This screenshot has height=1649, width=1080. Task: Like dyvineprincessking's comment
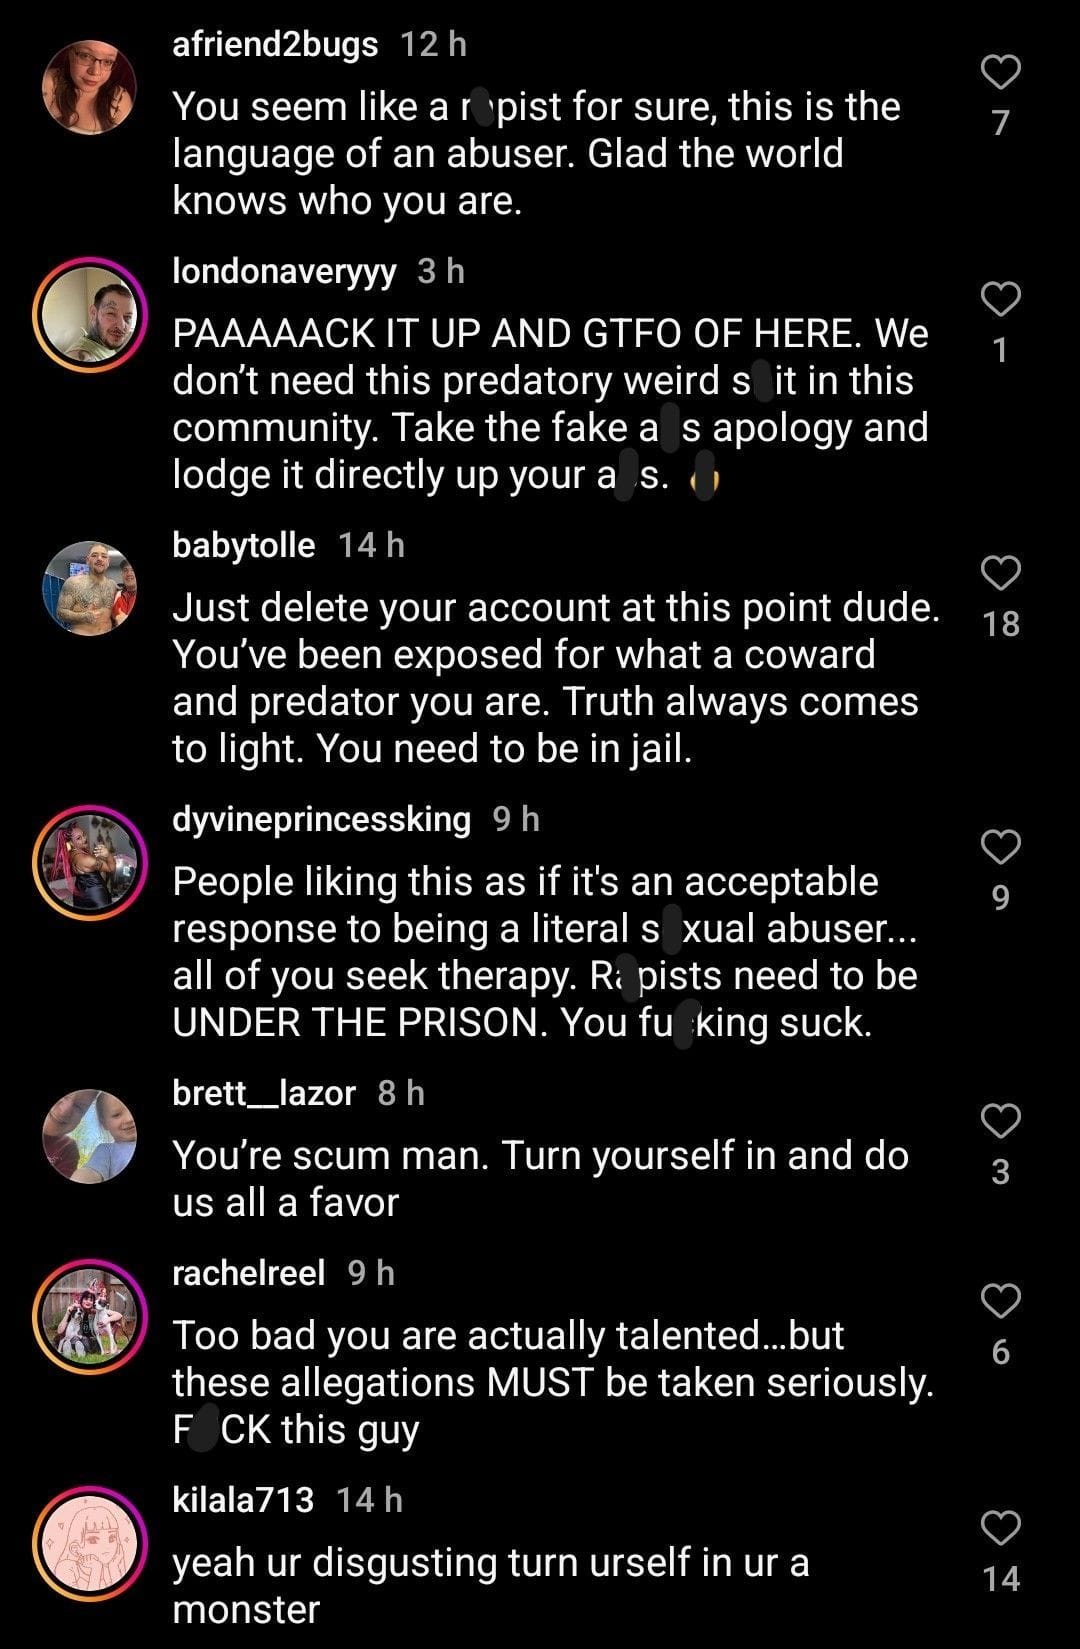coord(1000,847)
